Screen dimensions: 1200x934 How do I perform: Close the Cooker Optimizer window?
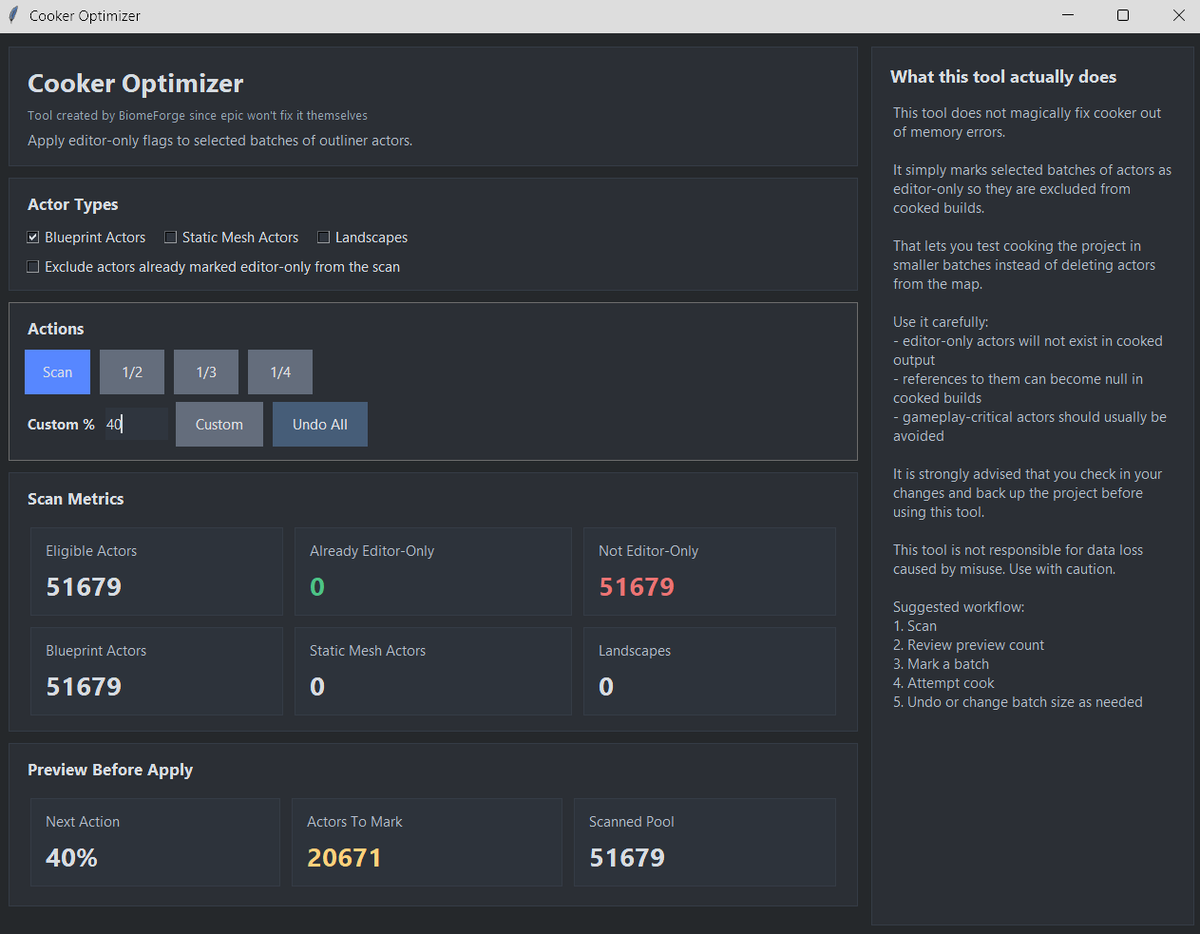click(1178, 16)
